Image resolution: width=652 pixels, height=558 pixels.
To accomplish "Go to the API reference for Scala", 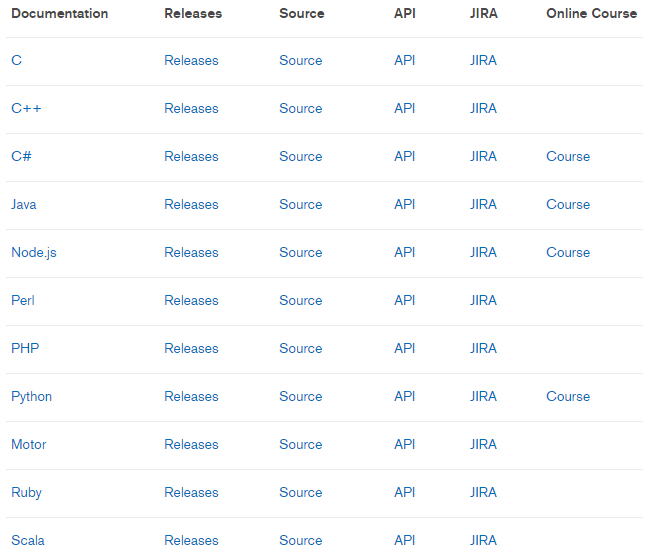I will [x=405, y=541].
